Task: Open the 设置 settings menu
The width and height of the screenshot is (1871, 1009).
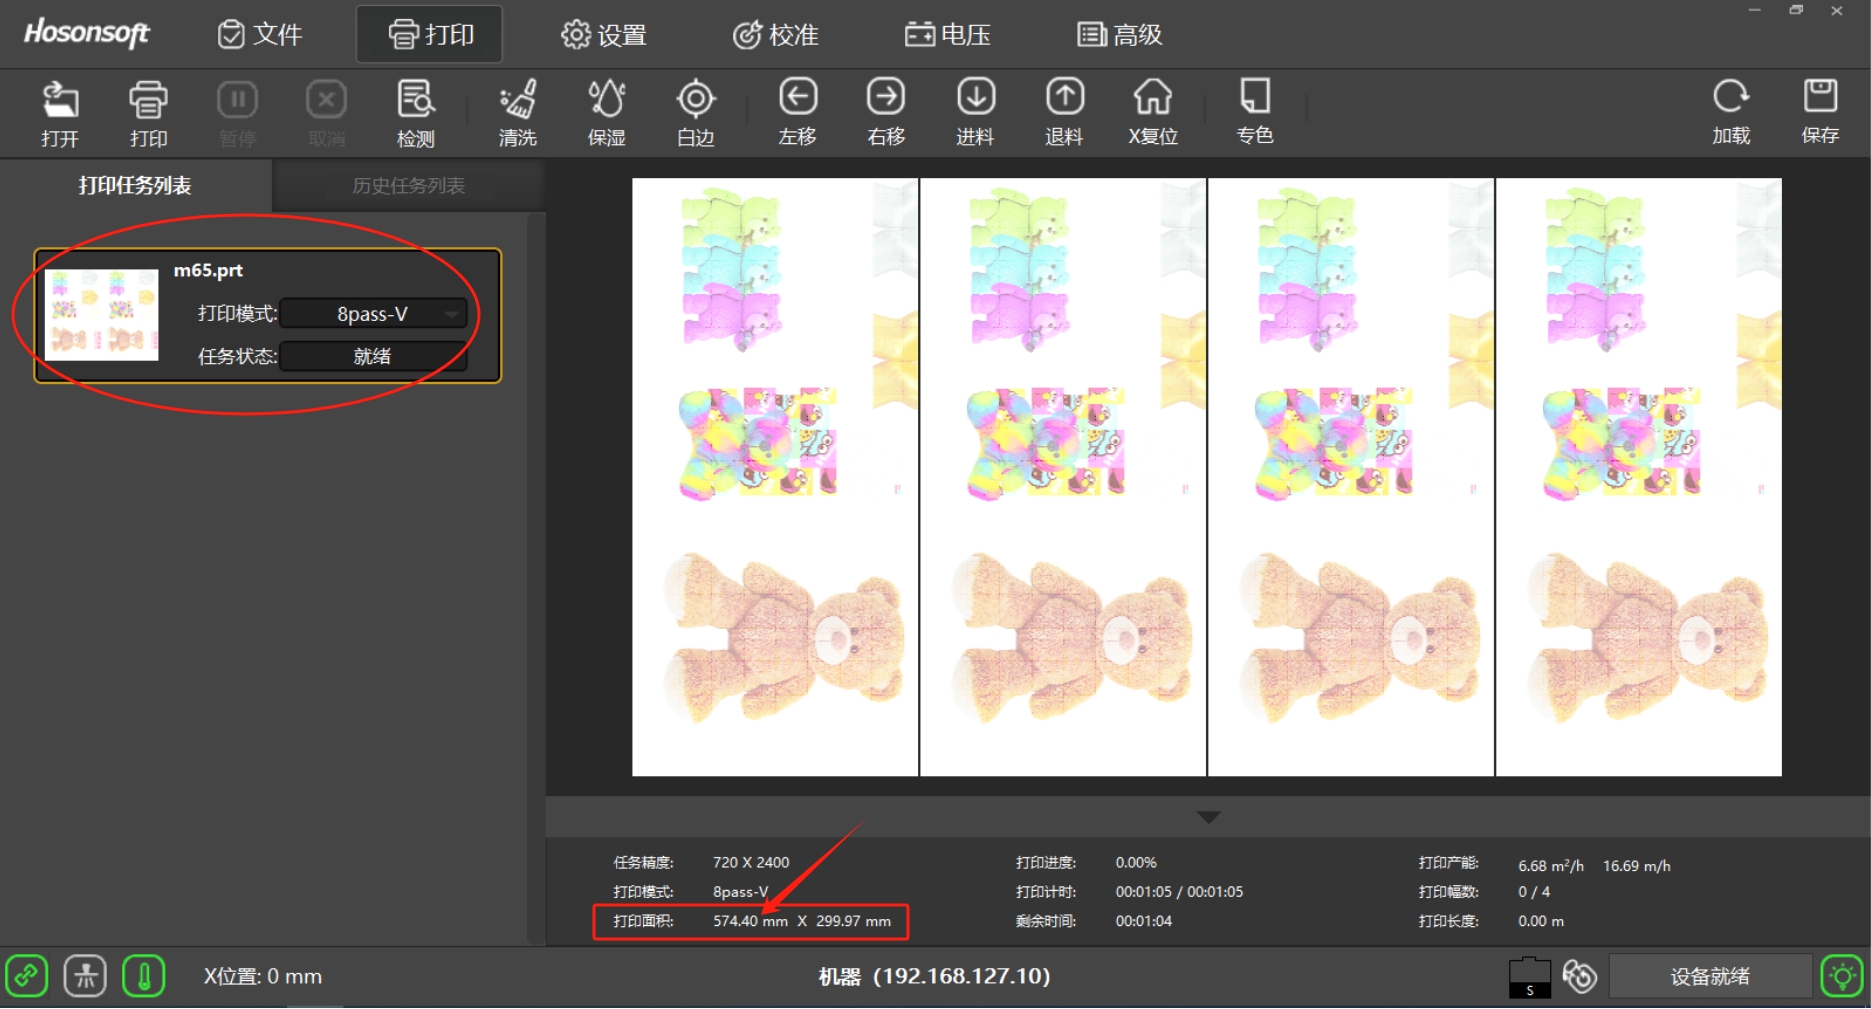Action: (604, 35)
